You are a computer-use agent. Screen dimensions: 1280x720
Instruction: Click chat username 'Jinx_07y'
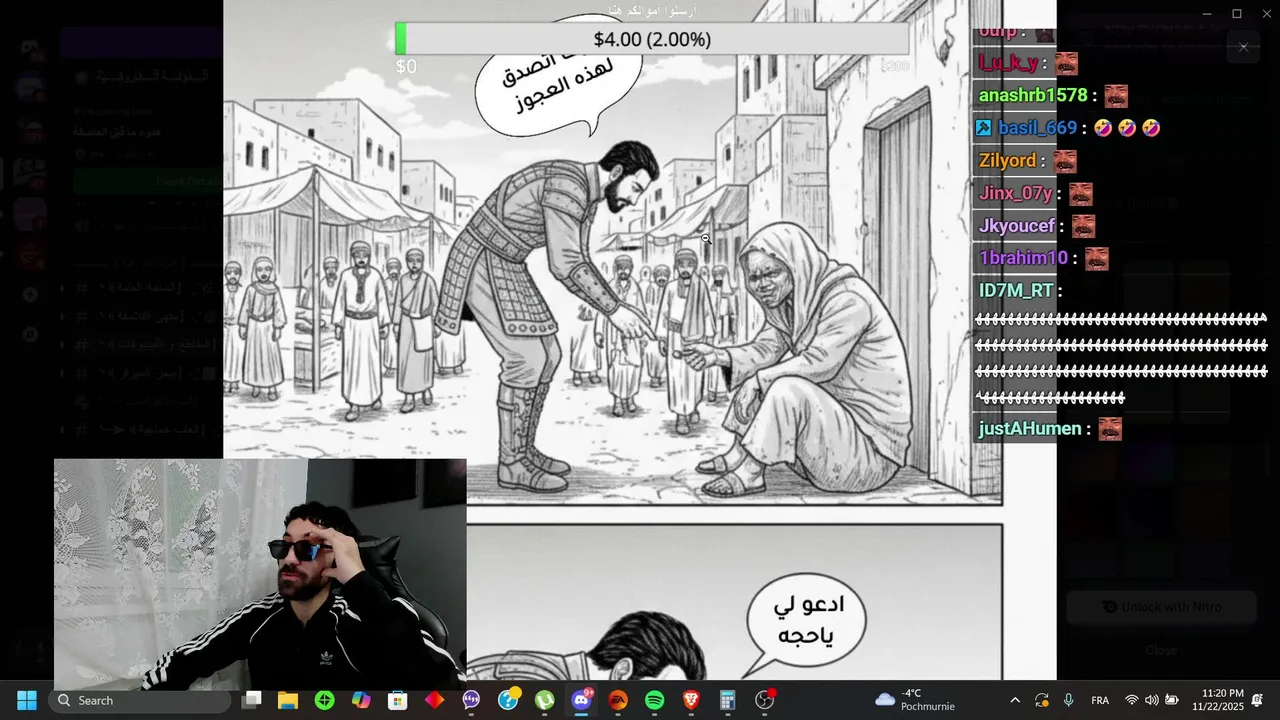(x=1015, y=193)
